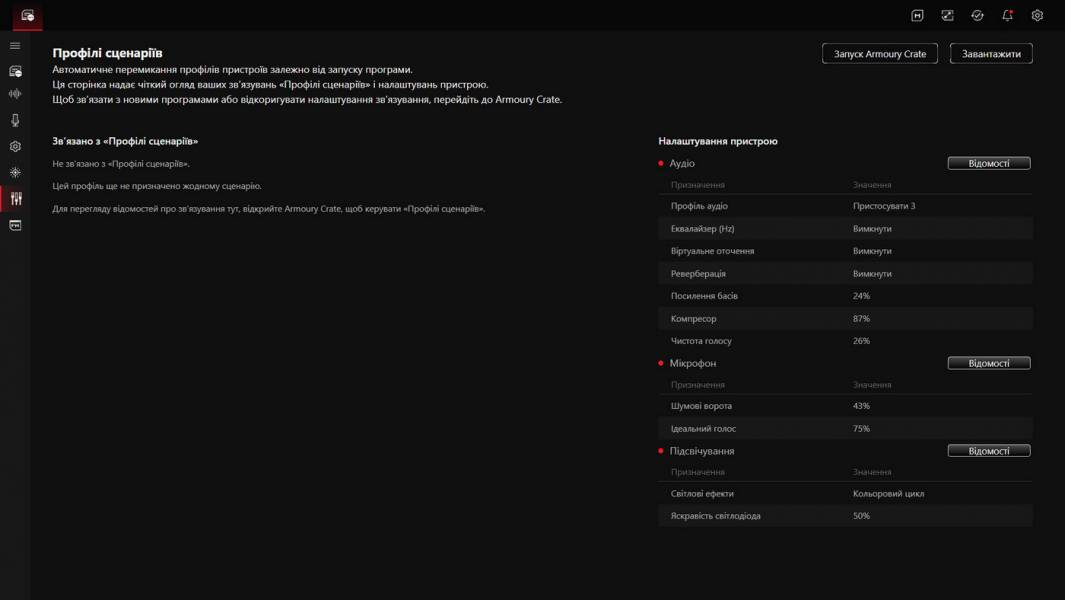Click the connection icon left of the update icon
This screenshot has height=600, width=1065.
pos(947,16)
